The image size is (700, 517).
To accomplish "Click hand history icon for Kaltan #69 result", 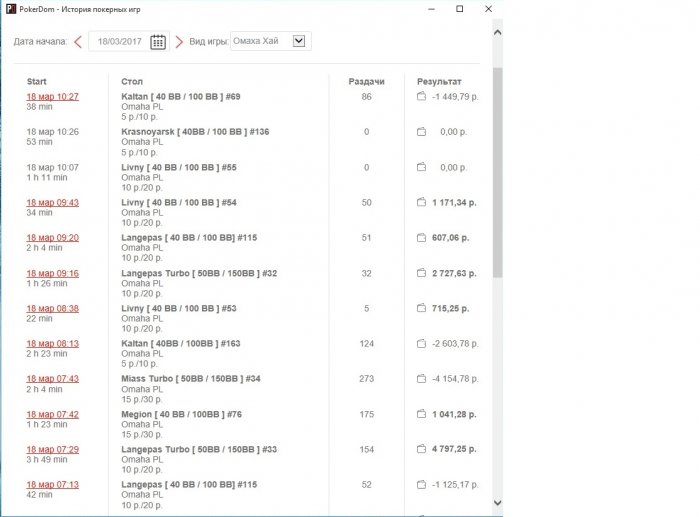I will click(x=422, y=97).
